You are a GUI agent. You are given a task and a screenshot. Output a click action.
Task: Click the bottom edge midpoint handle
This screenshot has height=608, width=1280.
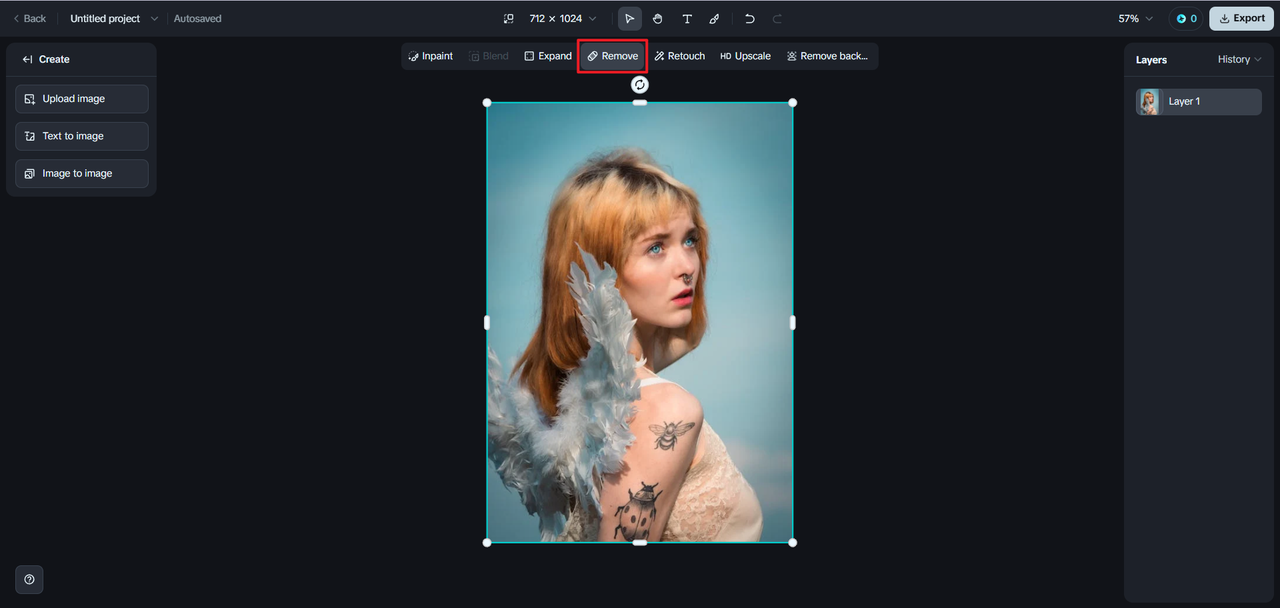[640, 542]
